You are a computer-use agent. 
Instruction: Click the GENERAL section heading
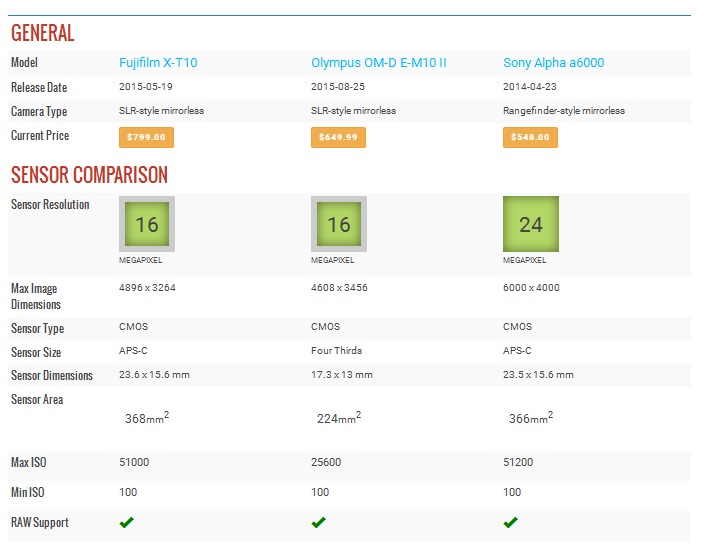43,33
